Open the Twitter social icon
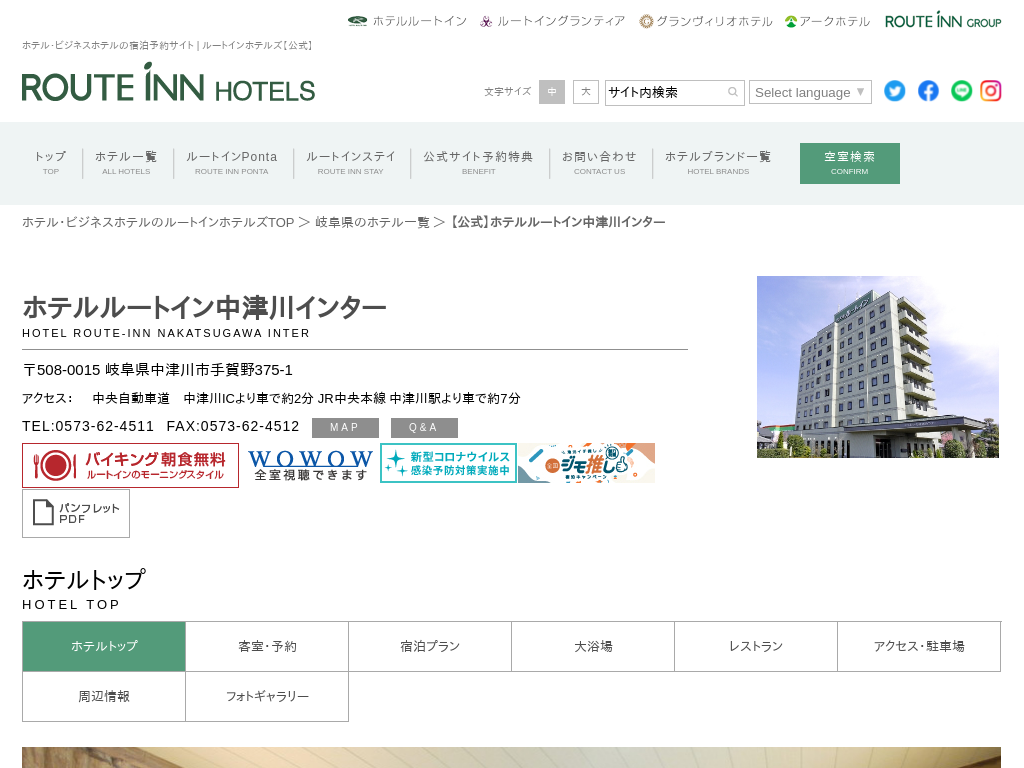 click(x=895, y=91)
